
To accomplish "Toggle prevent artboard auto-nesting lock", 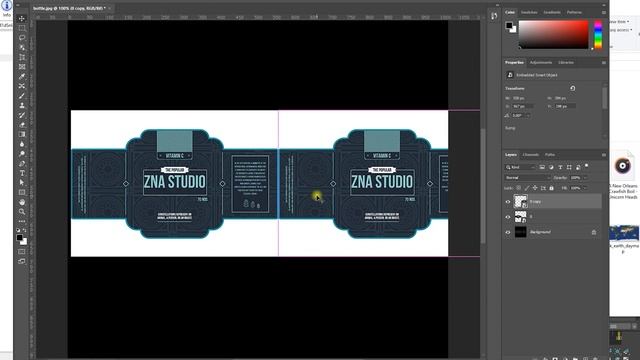I will click(543, 188).
